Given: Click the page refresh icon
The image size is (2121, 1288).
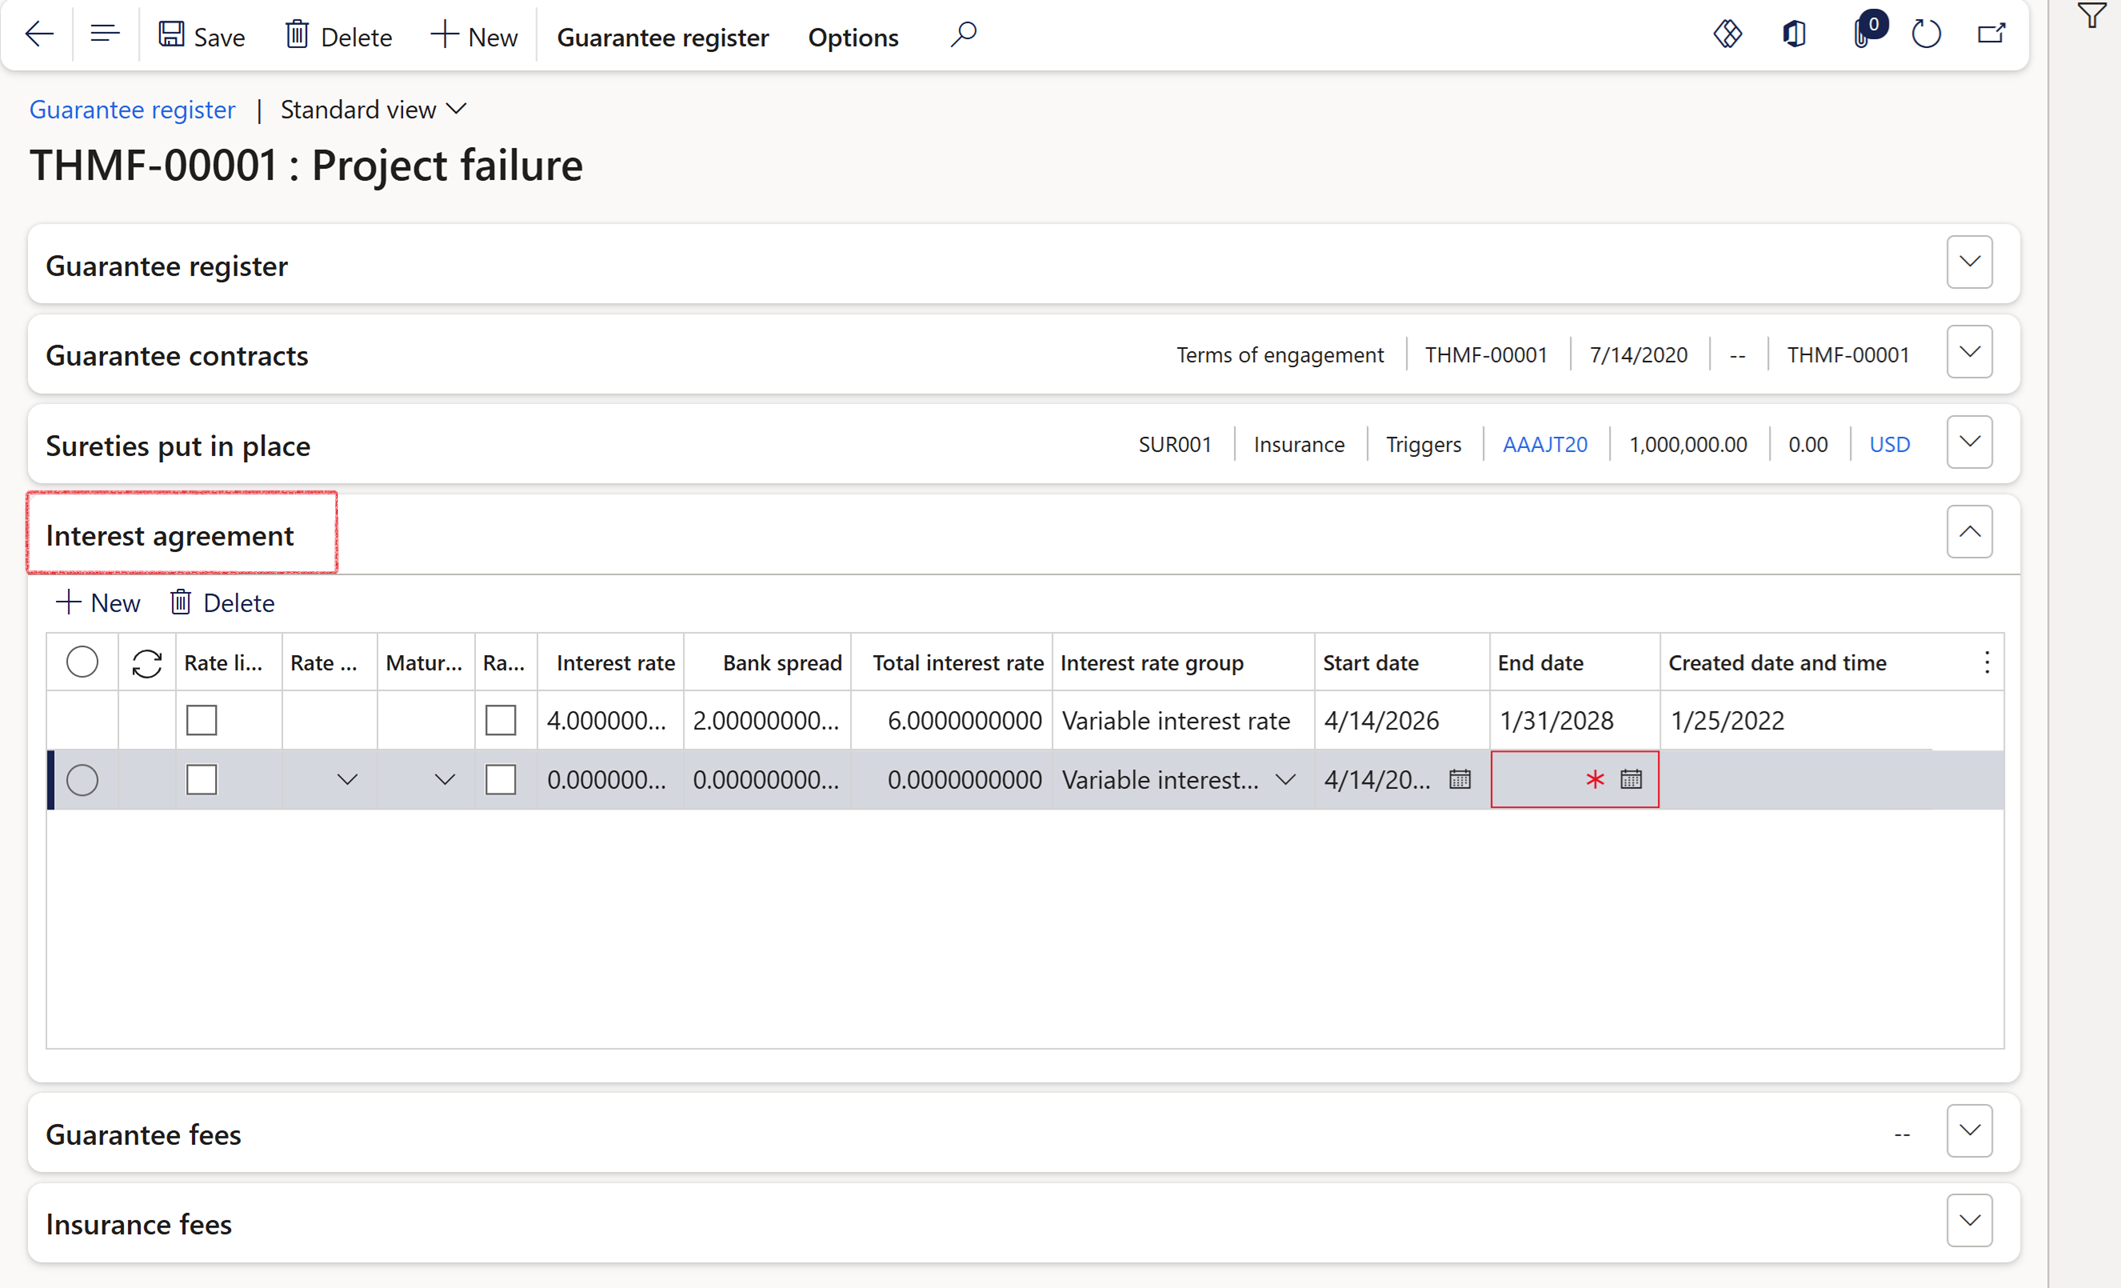Looking at the screenshot, I should coord(1926,35).
